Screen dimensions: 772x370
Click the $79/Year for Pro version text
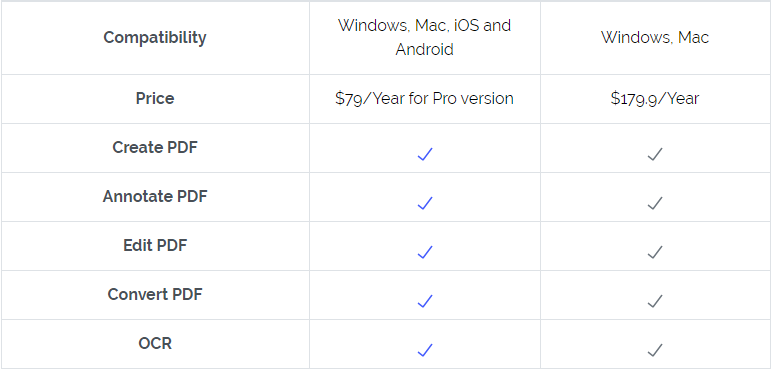pyautogui.click(x=424, y=98)
